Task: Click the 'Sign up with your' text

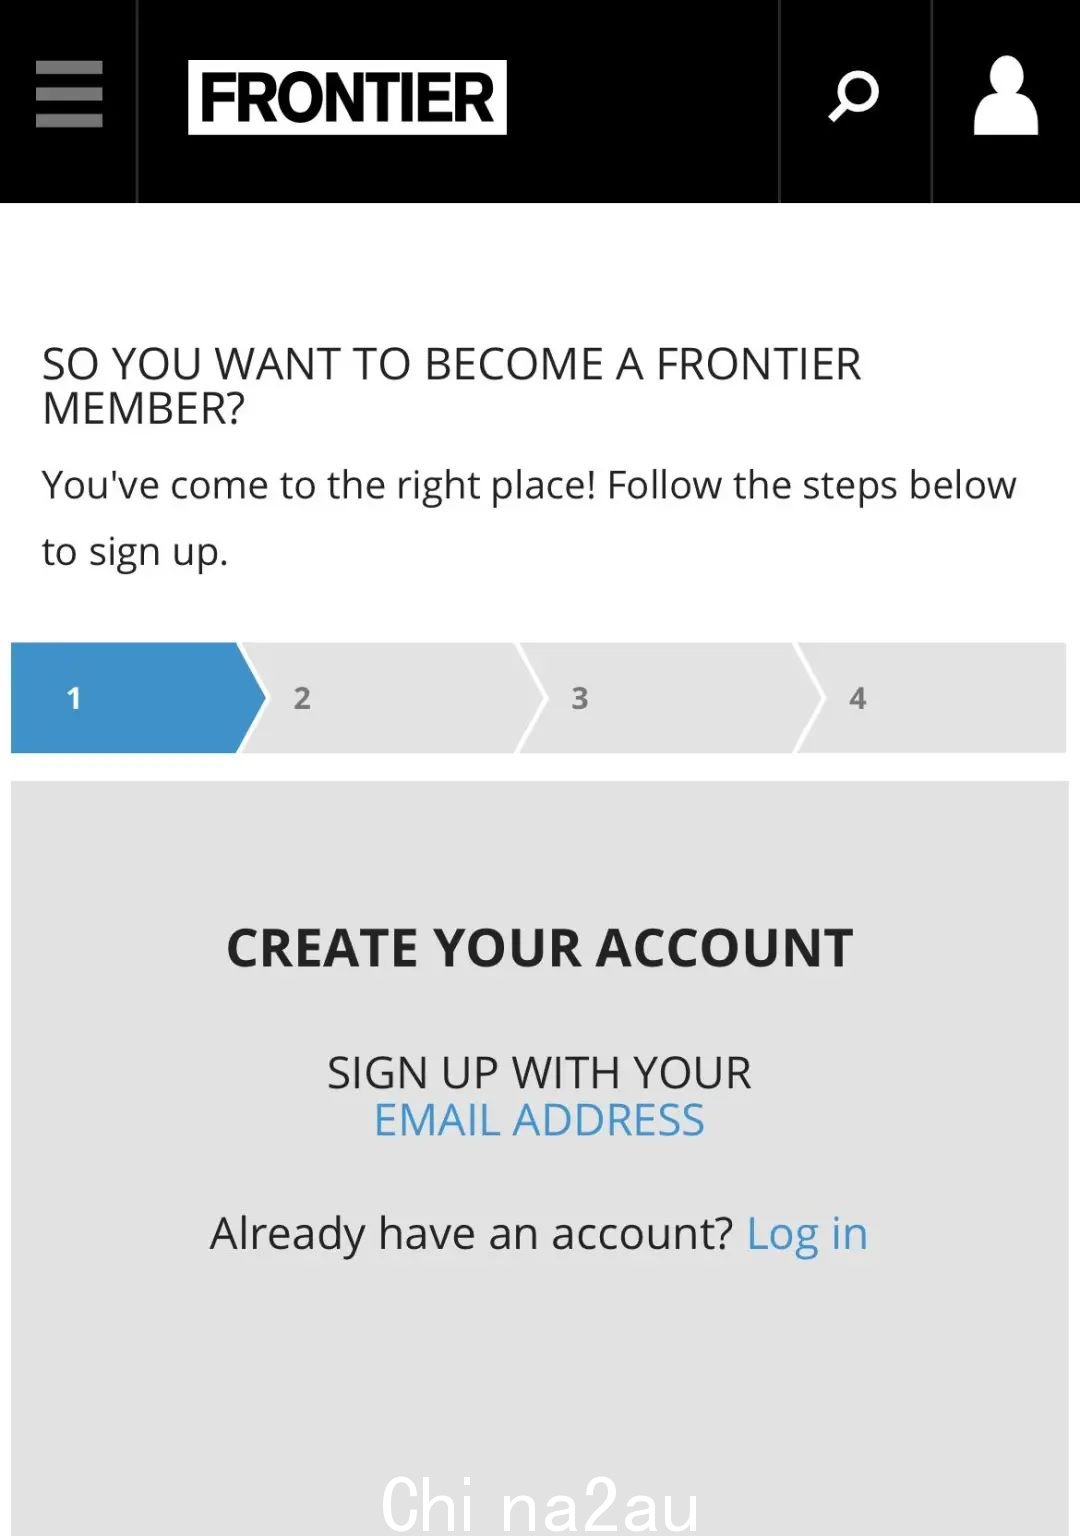Action: point(539,1073)
